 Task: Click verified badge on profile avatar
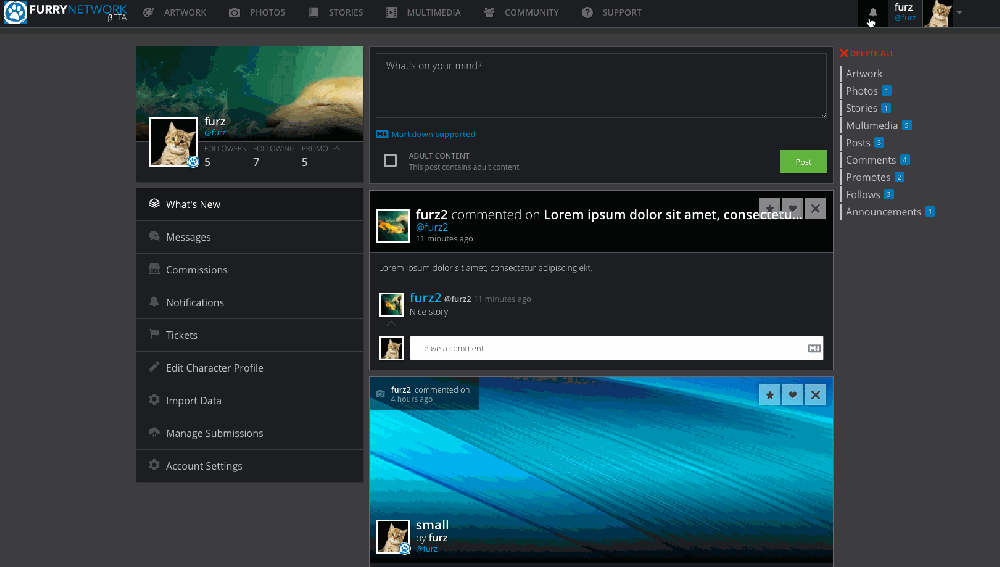coord(193,162)
